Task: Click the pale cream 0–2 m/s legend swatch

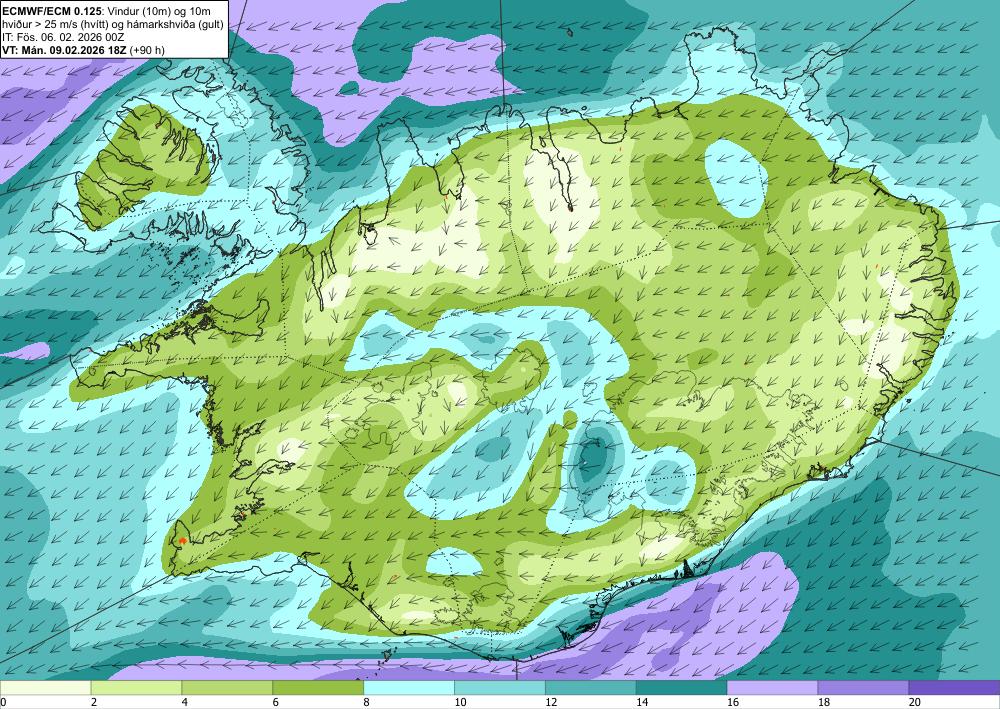Action: (45, 688)
